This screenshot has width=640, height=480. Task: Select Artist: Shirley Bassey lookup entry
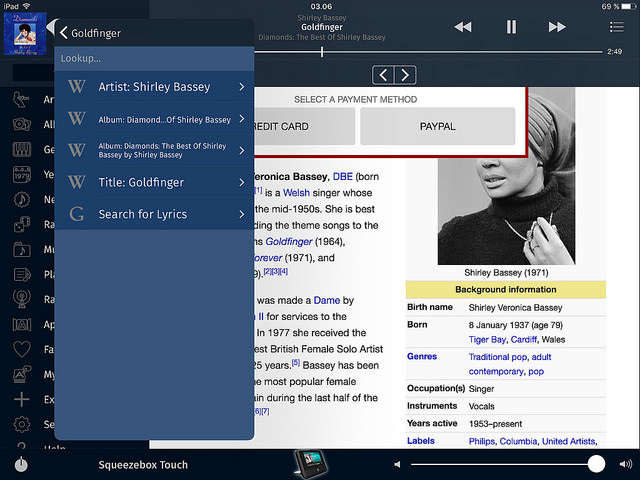[x=154, y=87]
